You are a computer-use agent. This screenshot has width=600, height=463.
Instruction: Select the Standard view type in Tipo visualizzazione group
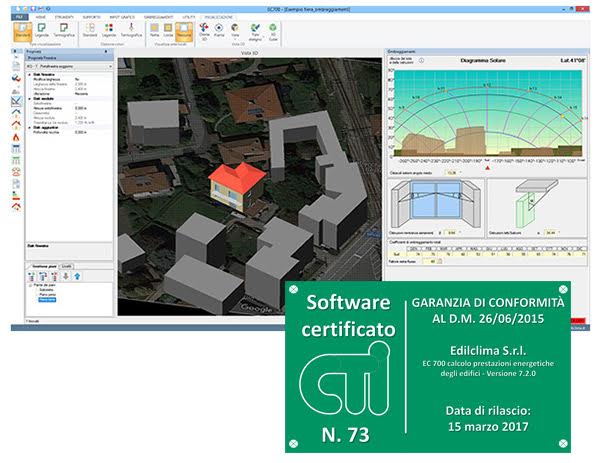pos(22,31)
